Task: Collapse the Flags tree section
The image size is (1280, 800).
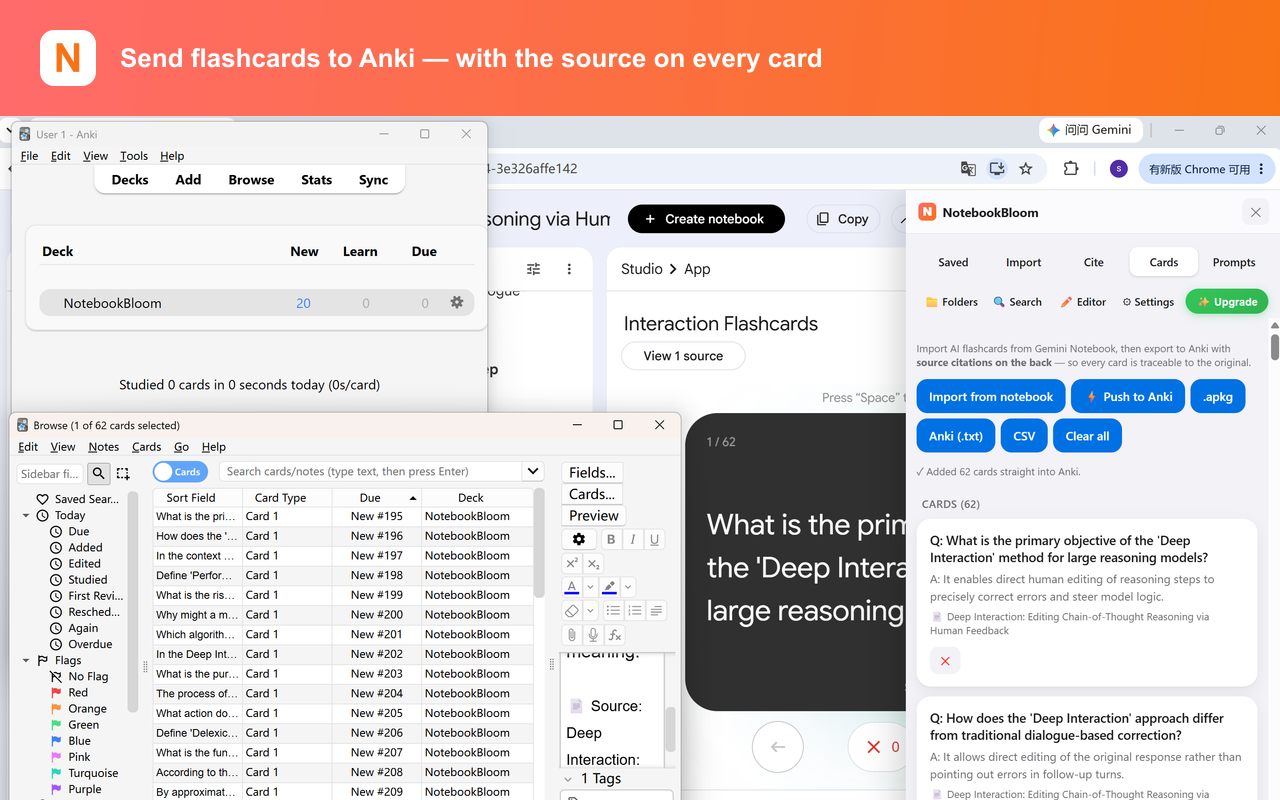Action: click(26, 660)
